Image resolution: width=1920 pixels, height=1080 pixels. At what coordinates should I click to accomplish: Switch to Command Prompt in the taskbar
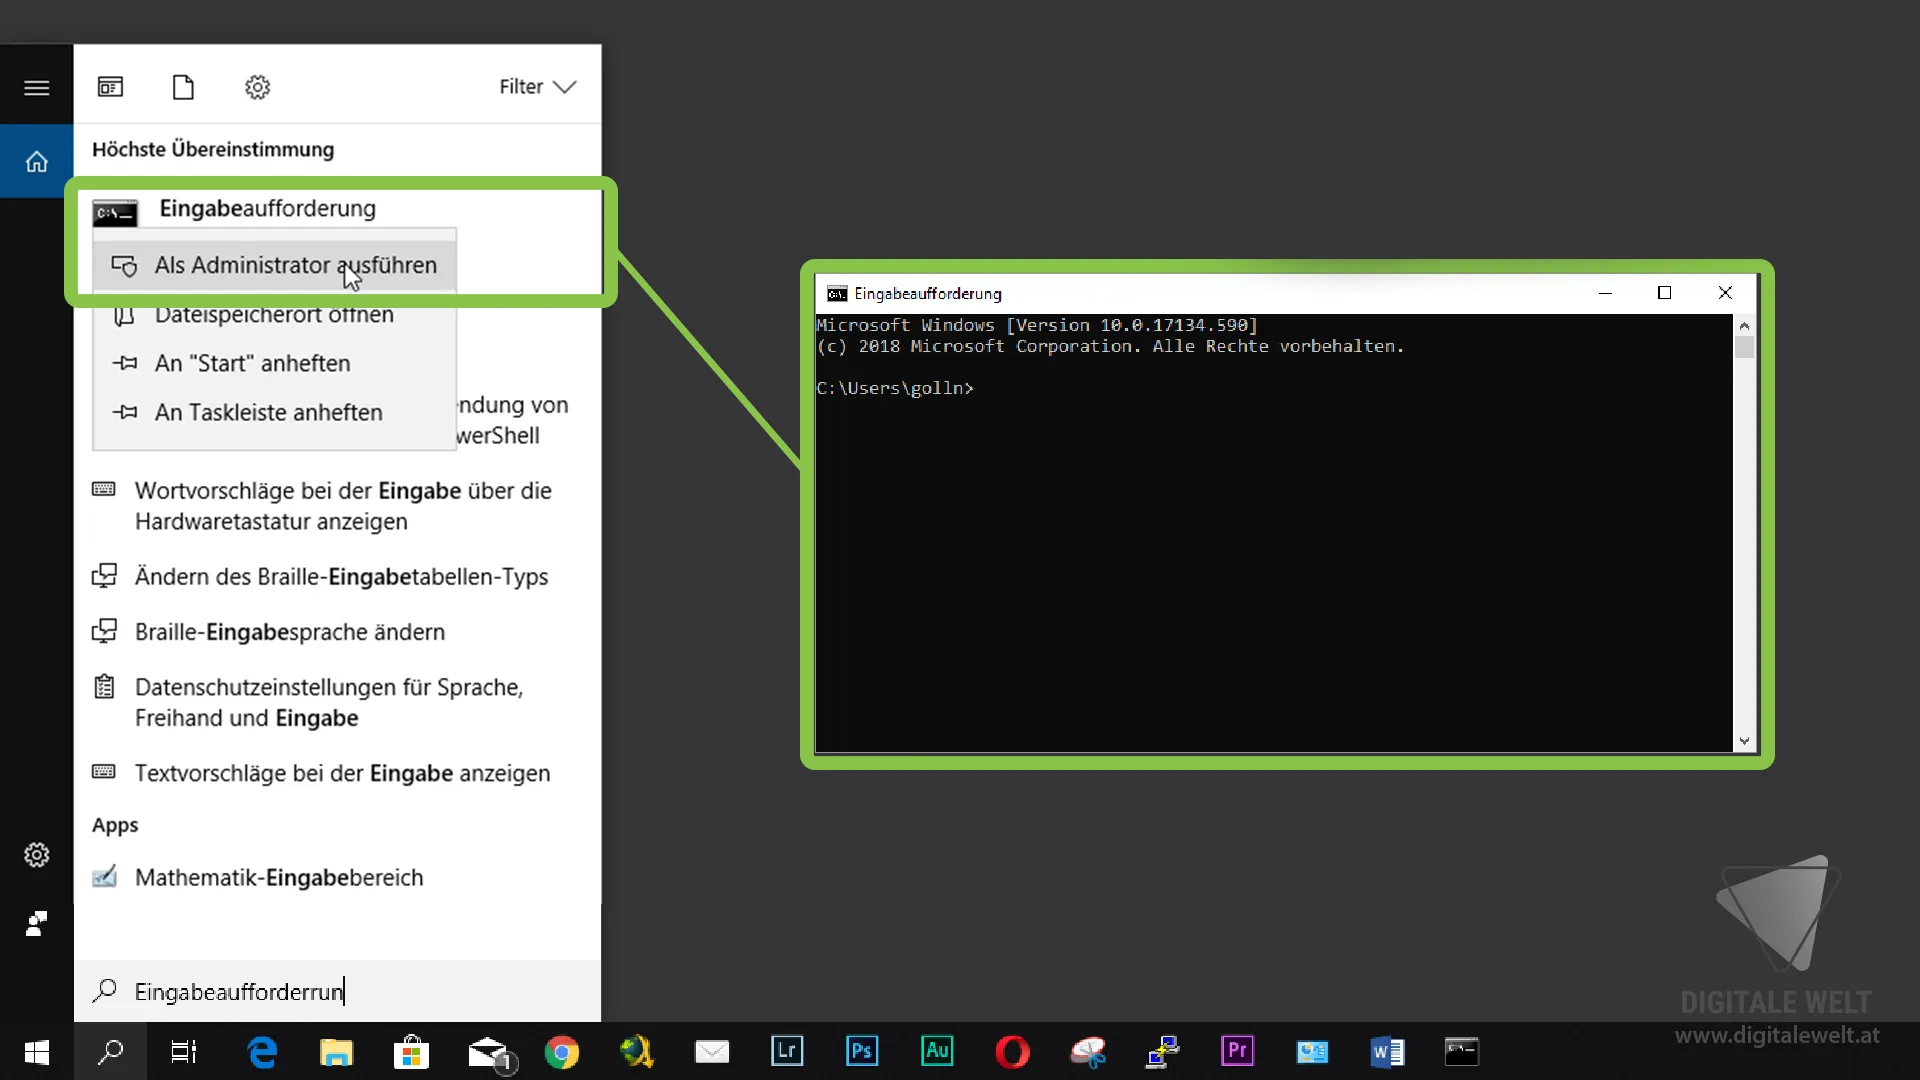pyautogui.click(x=1462, y=1052)
